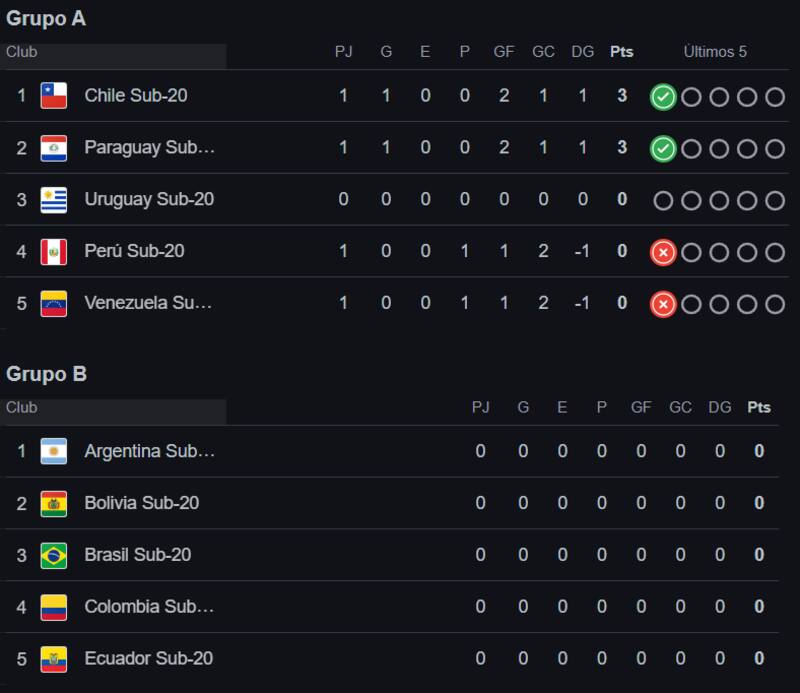
Task: Click the Club header in Grupo B
Action: pyautogui.click(x=22, y=408)
